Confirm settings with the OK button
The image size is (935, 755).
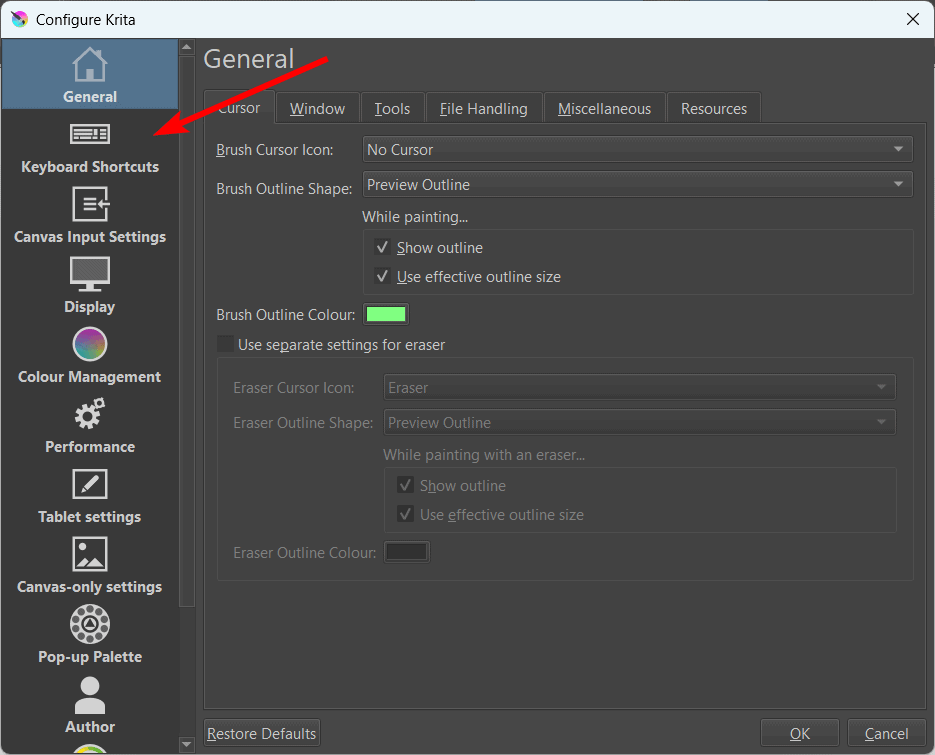coord(799,732)
